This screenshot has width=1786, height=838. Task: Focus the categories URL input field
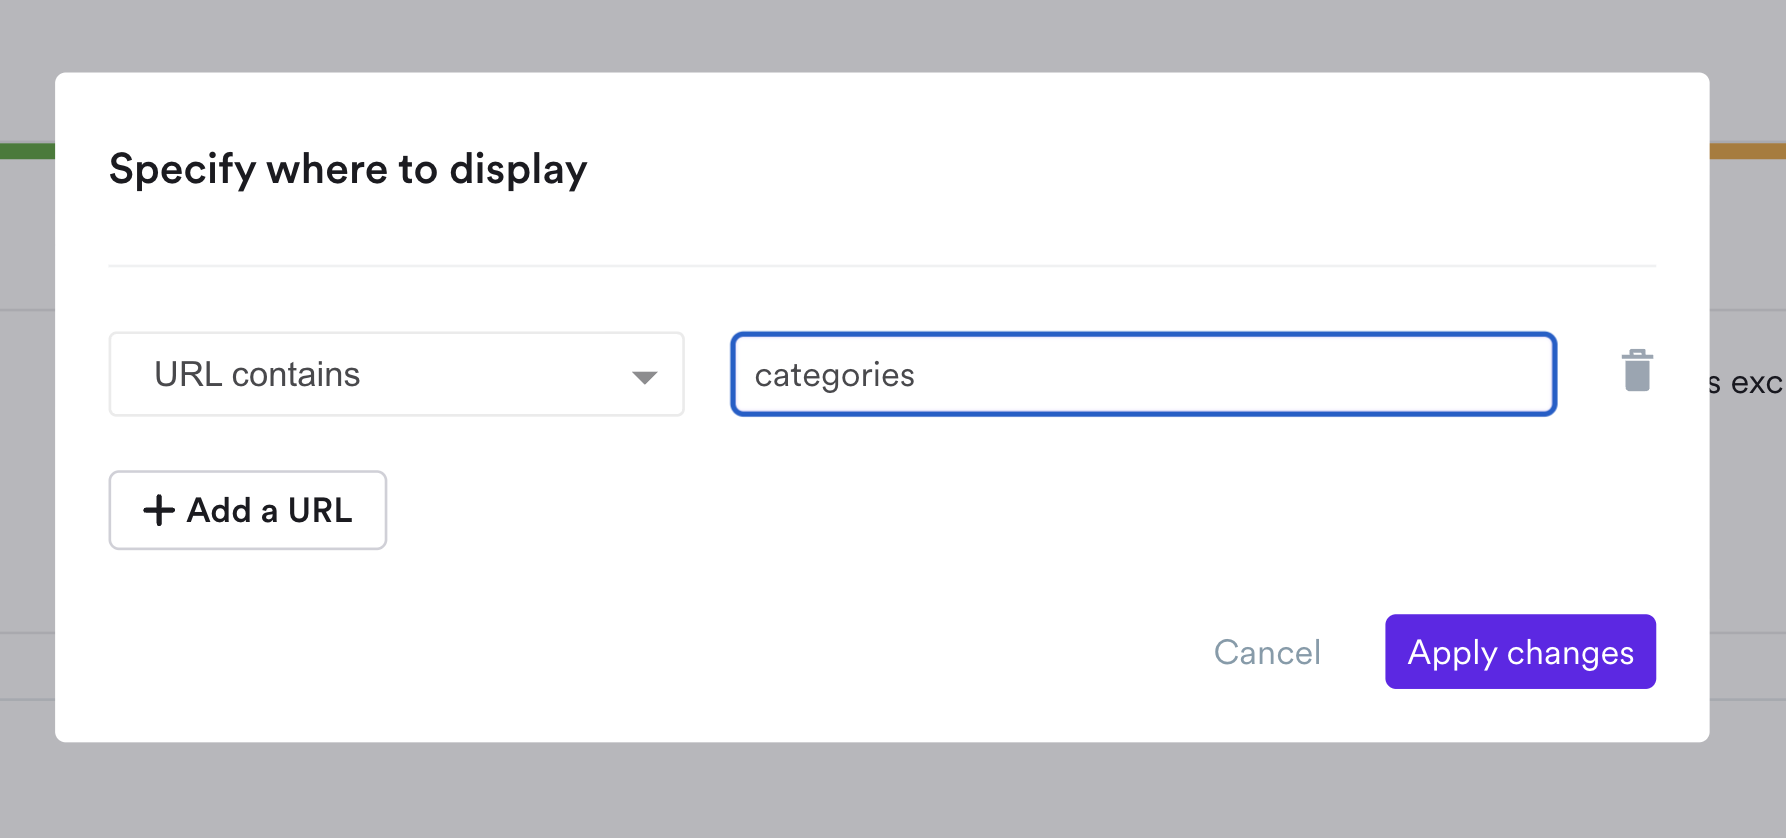tap(1143, 374)
